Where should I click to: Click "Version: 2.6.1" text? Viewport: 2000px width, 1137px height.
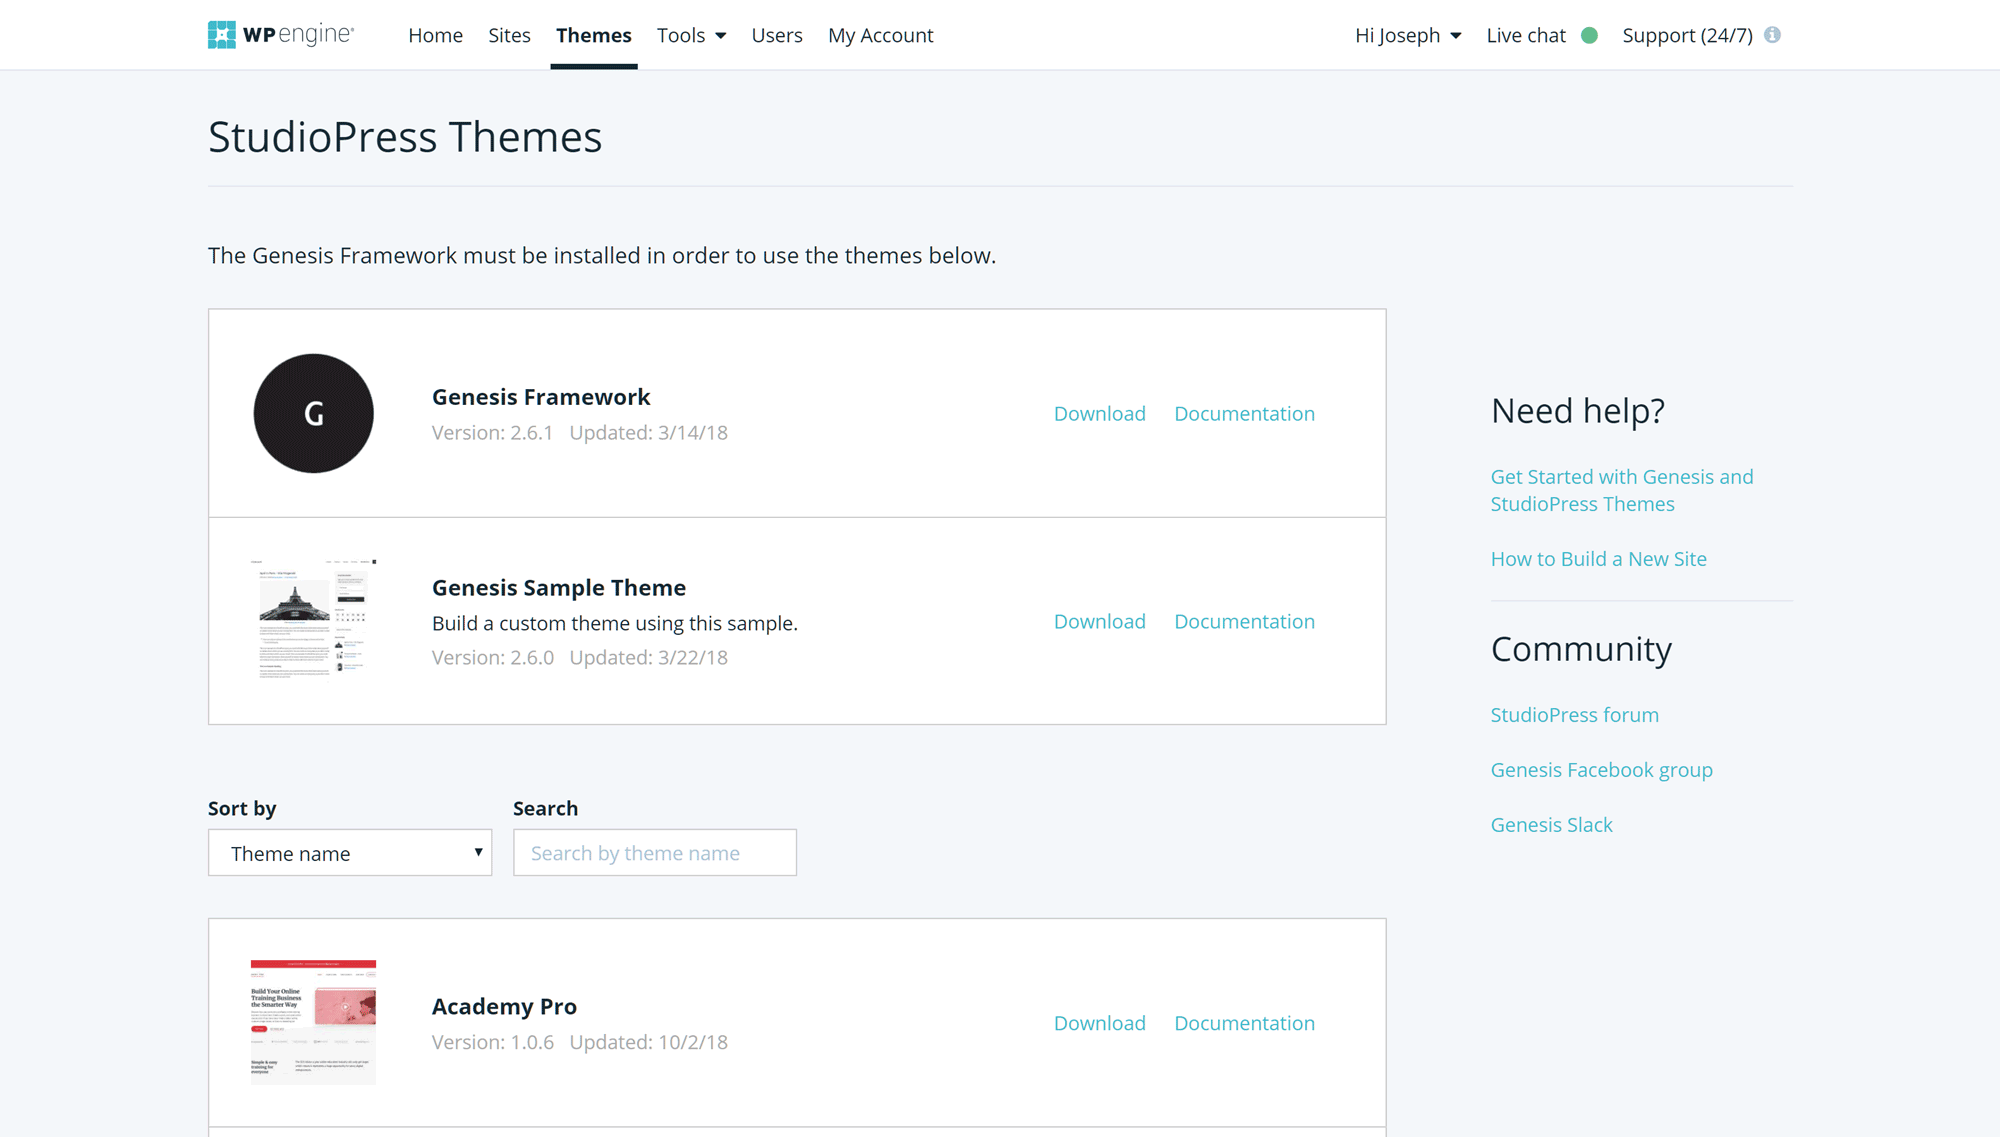point(492,433)
